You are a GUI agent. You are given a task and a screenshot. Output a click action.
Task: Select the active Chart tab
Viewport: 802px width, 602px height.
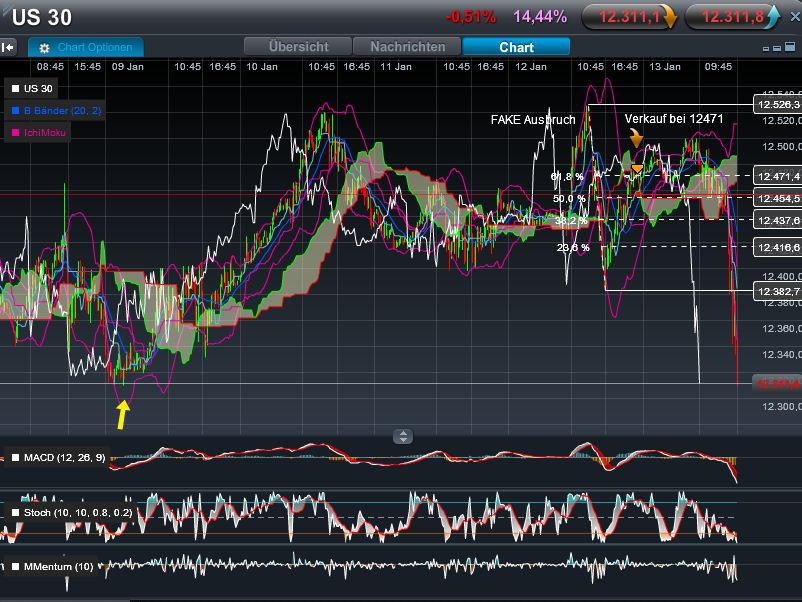click(515, 46)
